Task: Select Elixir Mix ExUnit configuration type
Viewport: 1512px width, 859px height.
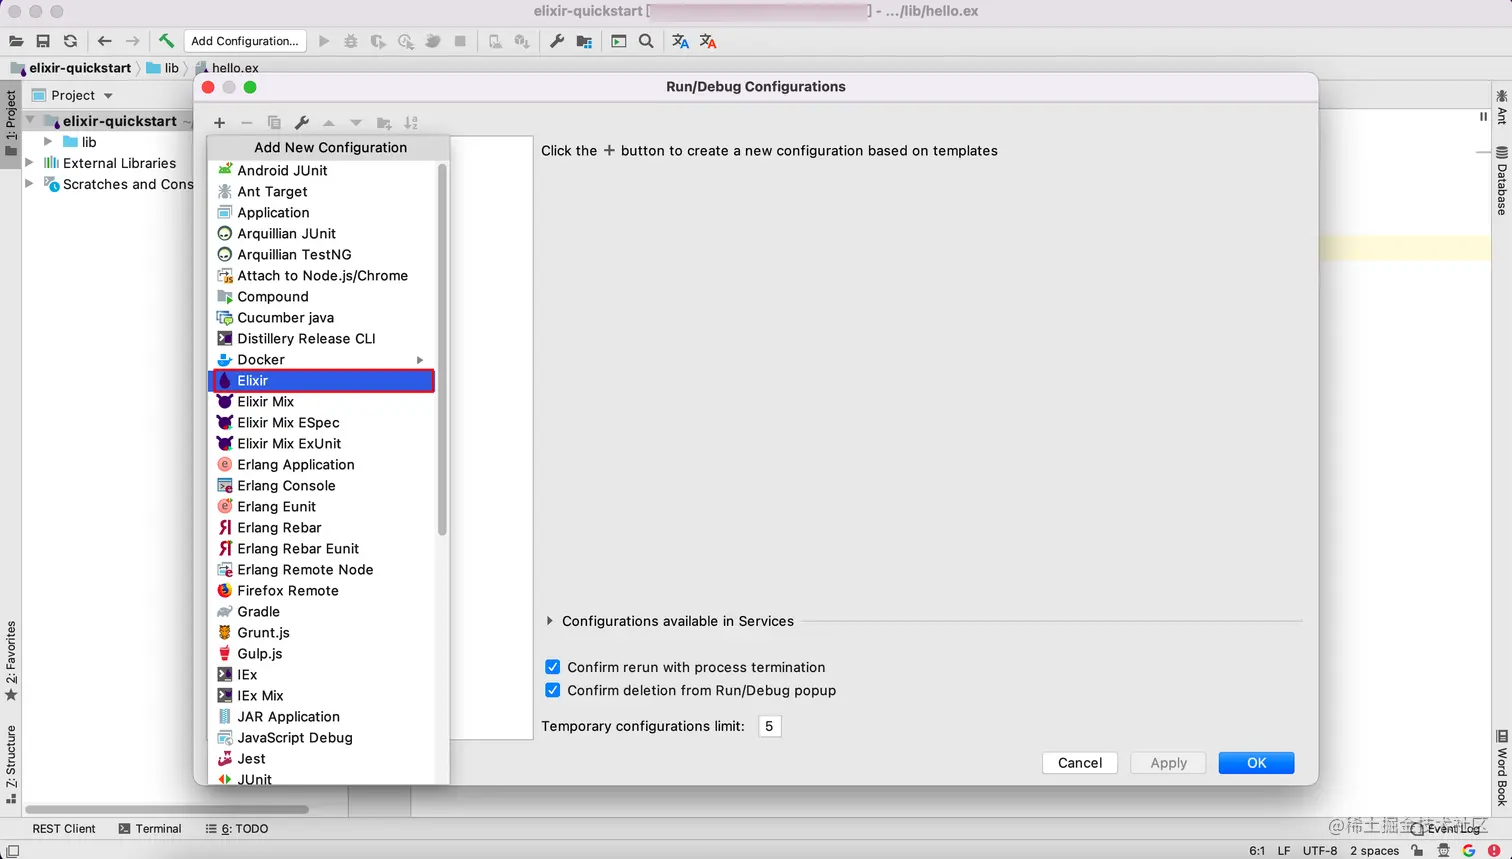Action: [x=322, y=443]
